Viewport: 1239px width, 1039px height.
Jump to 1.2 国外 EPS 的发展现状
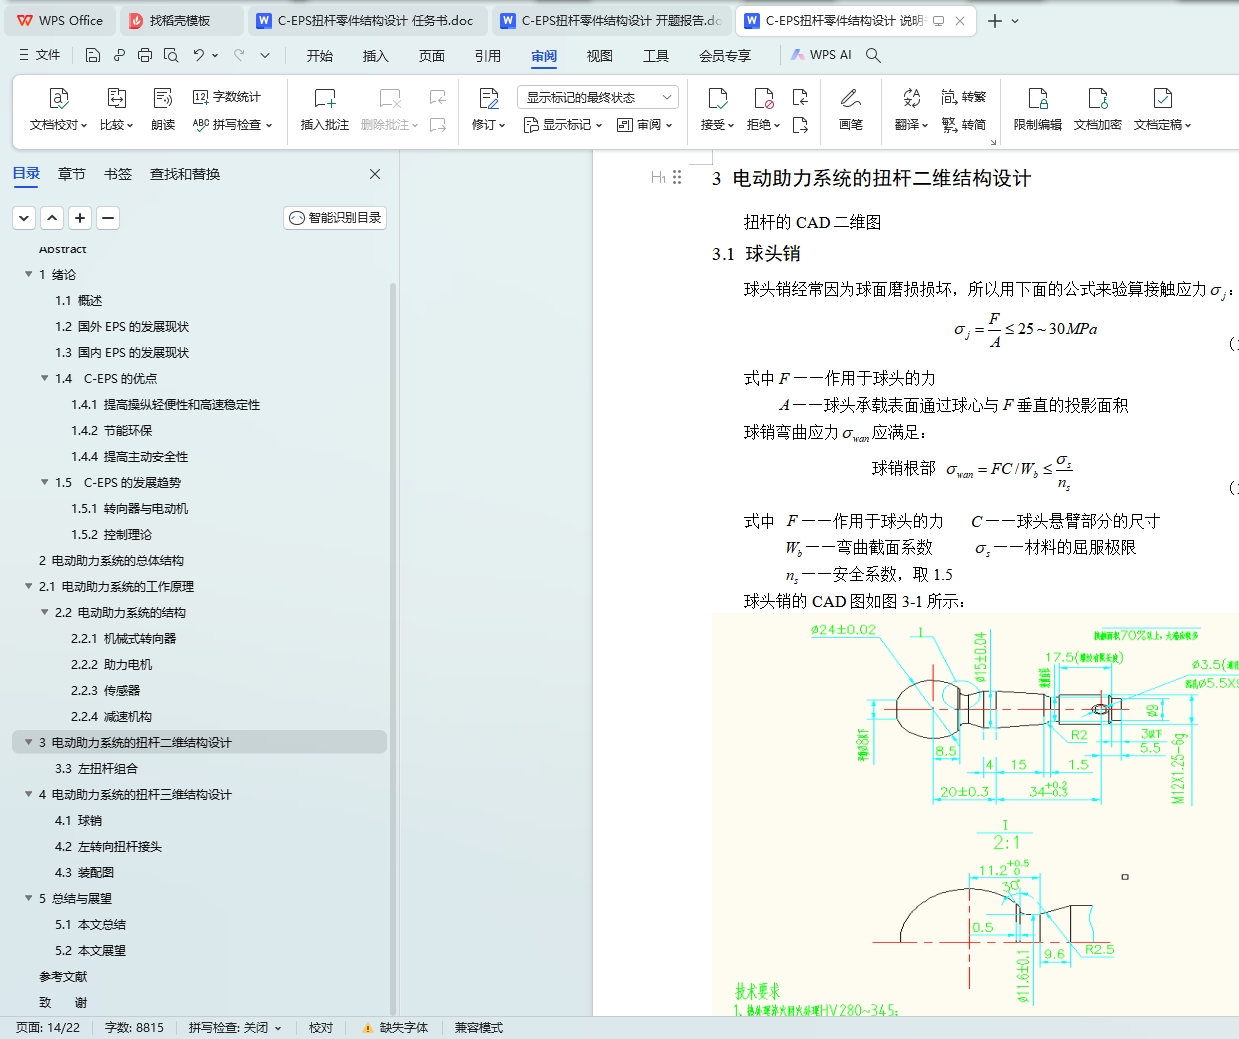point(122,326)
